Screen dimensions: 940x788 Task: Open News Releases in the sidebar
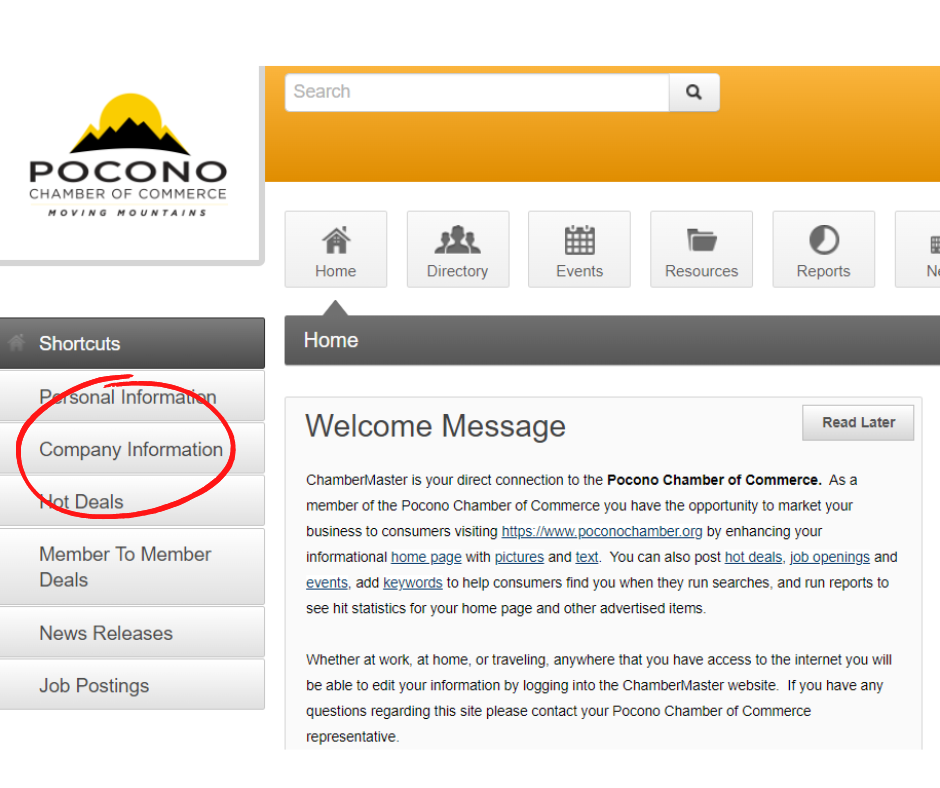(106, 633)
